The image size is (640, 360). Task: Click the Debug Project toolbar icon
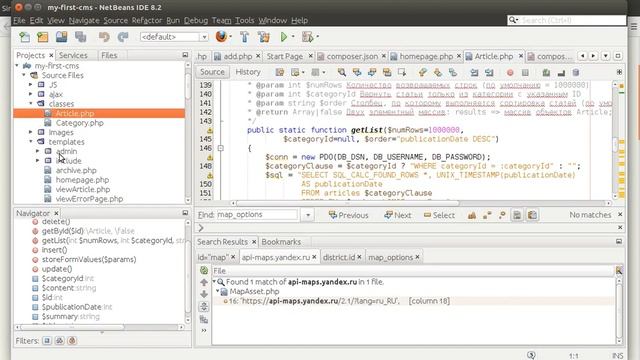pyautogui.click(x=308, y=37)
